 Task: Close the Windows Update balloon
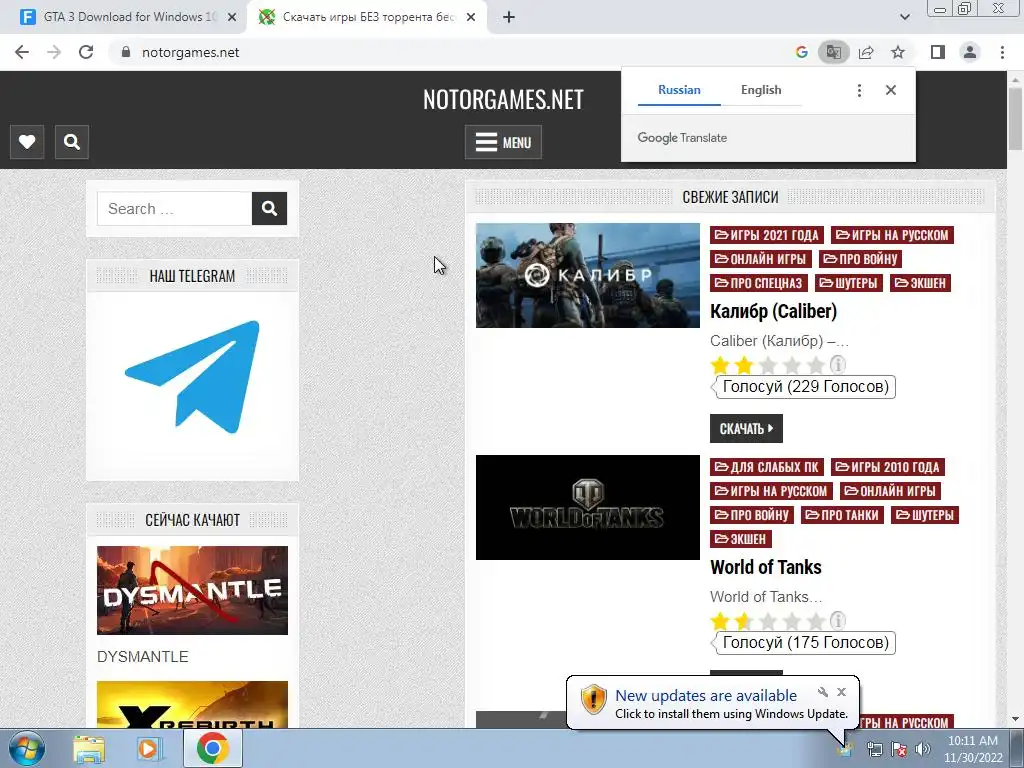(x=841, y=692)
